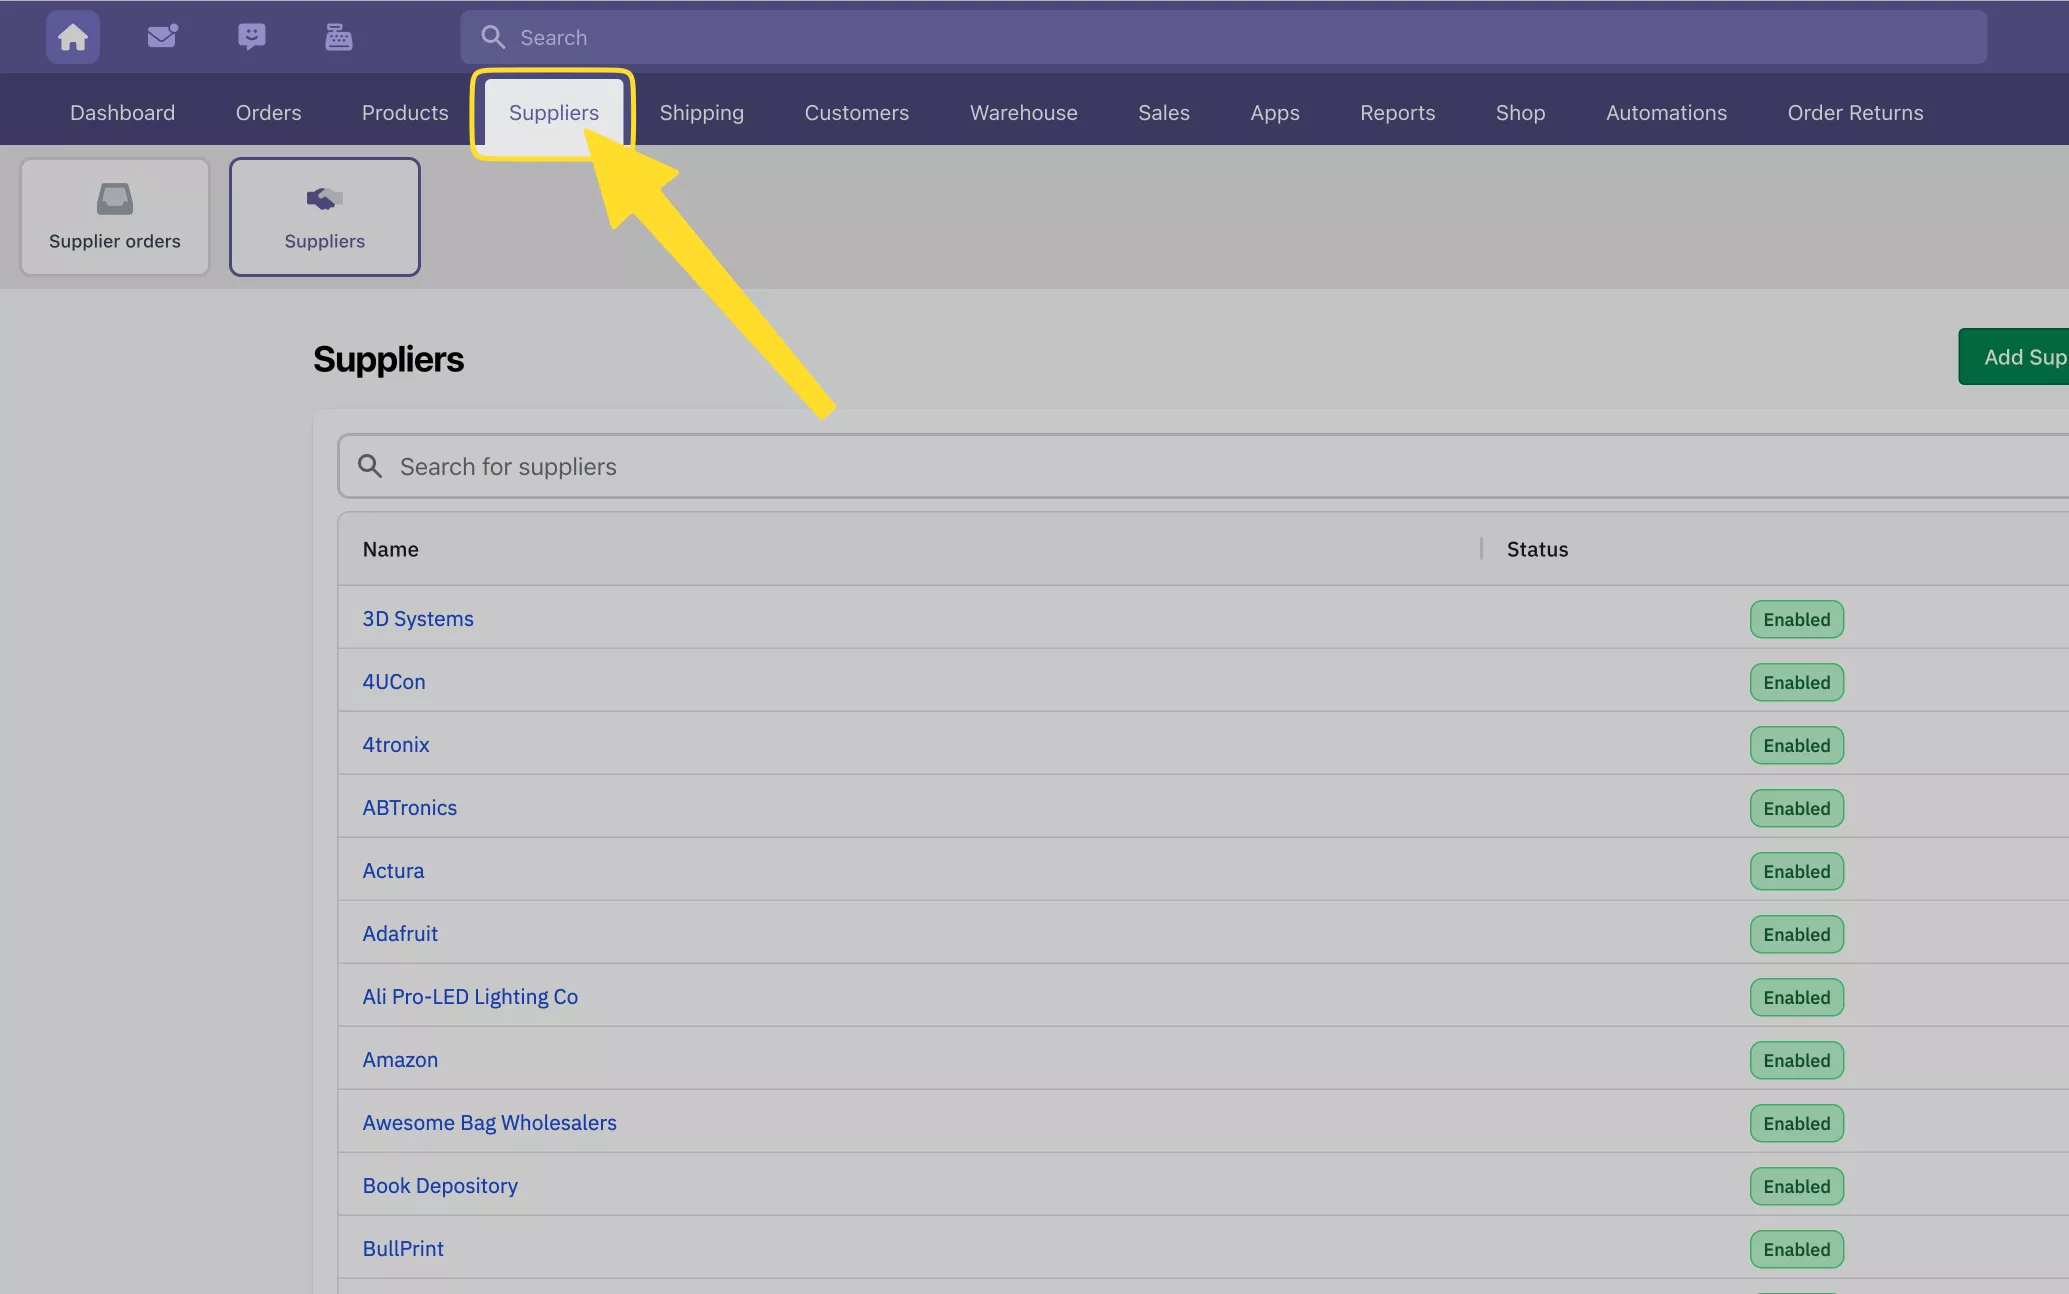Click the magnifier icon in global search
This screenshot has width=2069, height=1294.
[493, 37]
